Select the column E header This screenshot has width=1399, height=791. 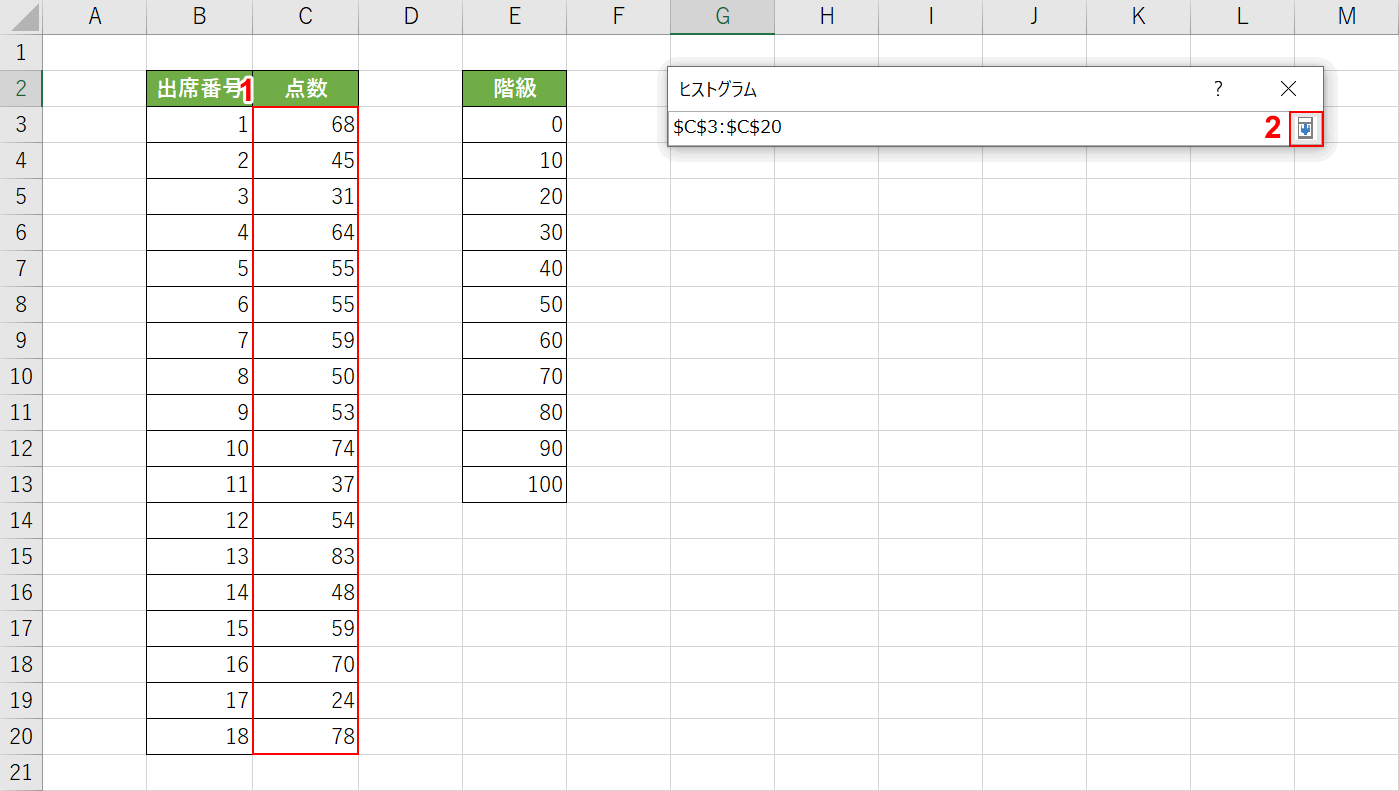pos(514,16)
